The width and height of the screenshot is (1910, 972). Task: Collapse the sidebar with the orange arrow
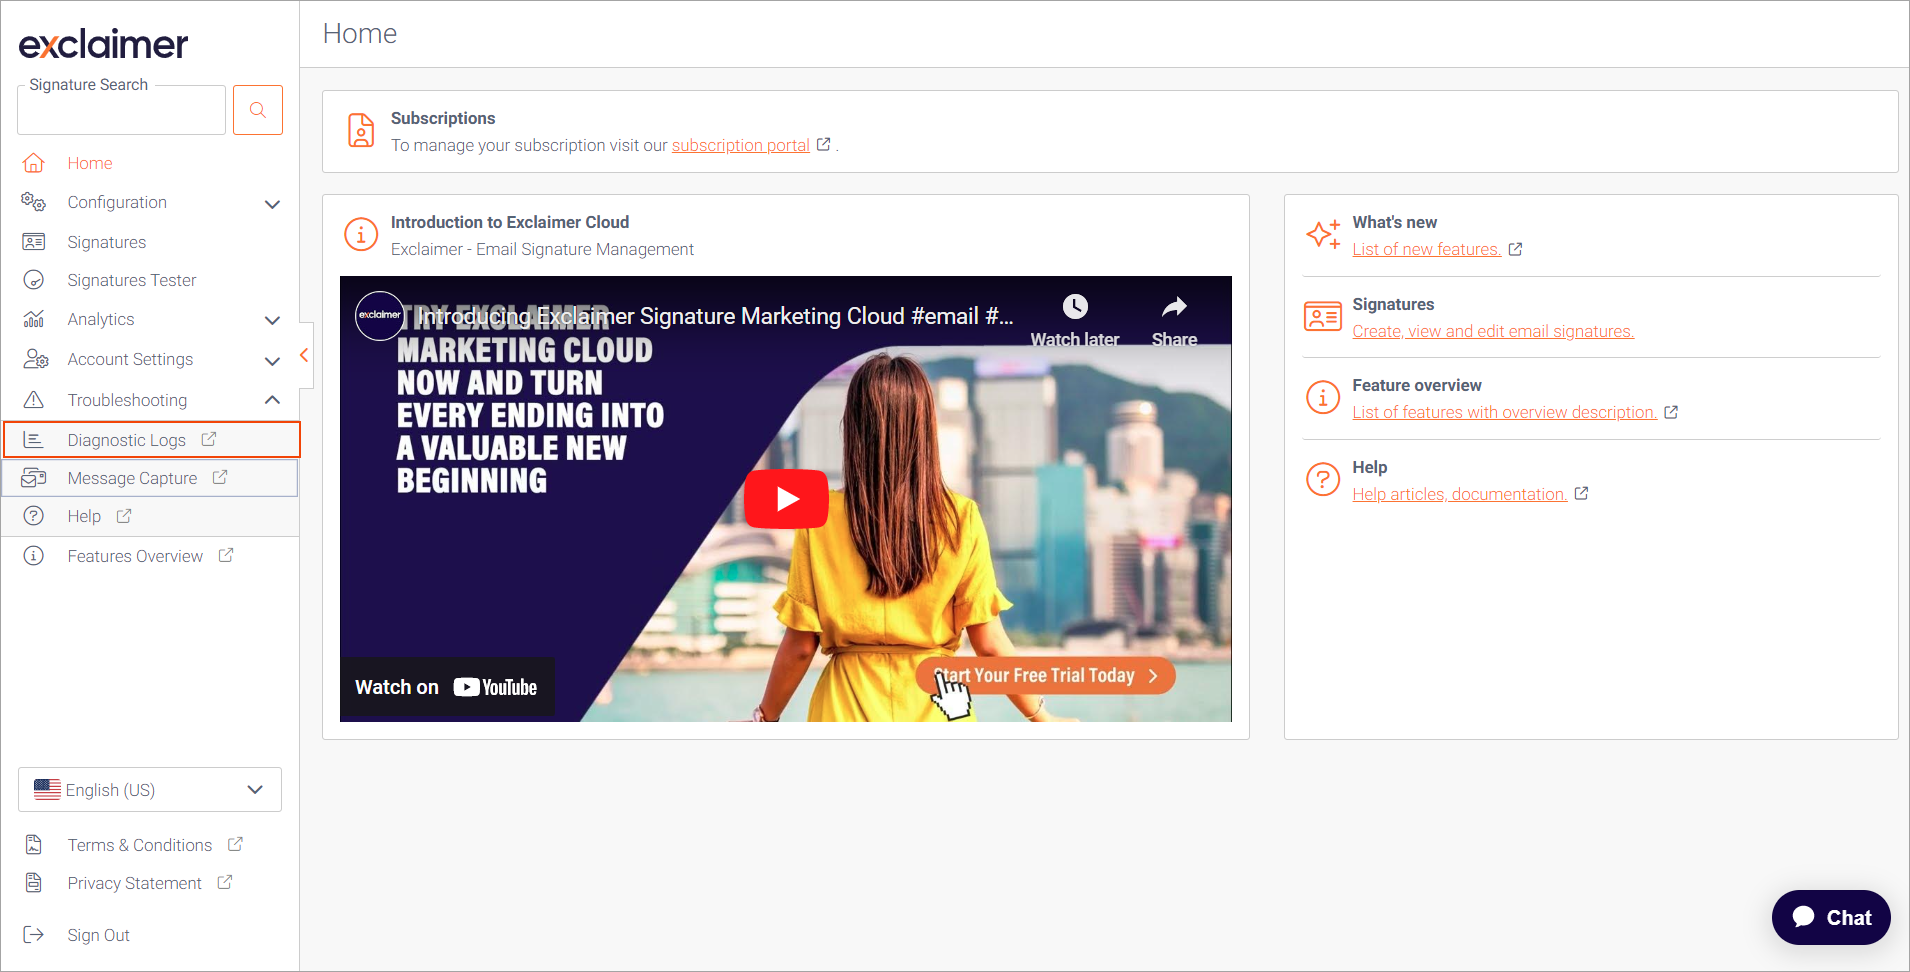[x=304, y=355]
